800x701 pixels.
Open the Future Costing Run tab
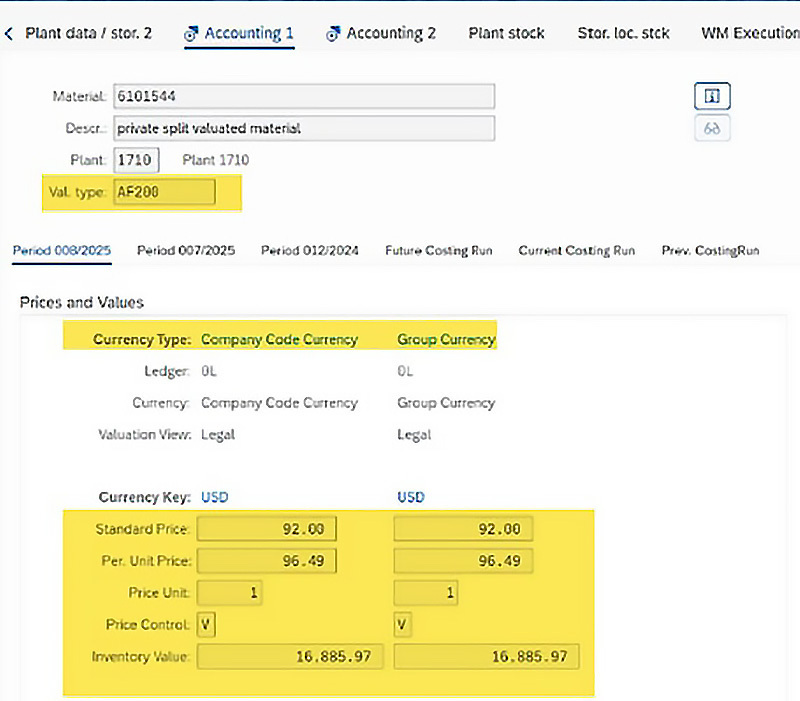[439, 251]
